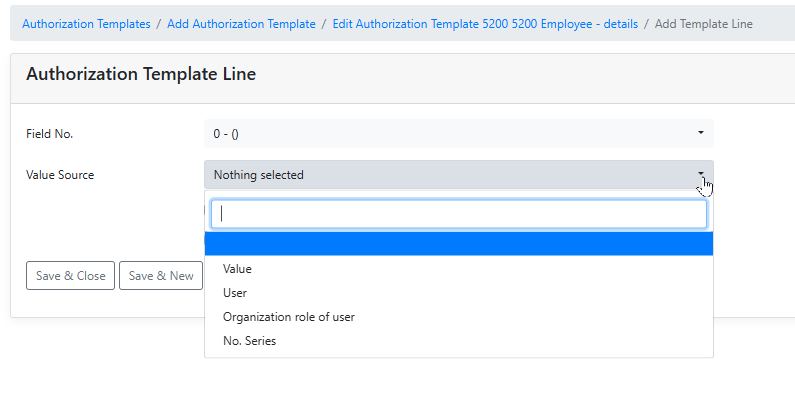
Task: Click the 'Value Source' field label
Action: (x=60, y=175)
